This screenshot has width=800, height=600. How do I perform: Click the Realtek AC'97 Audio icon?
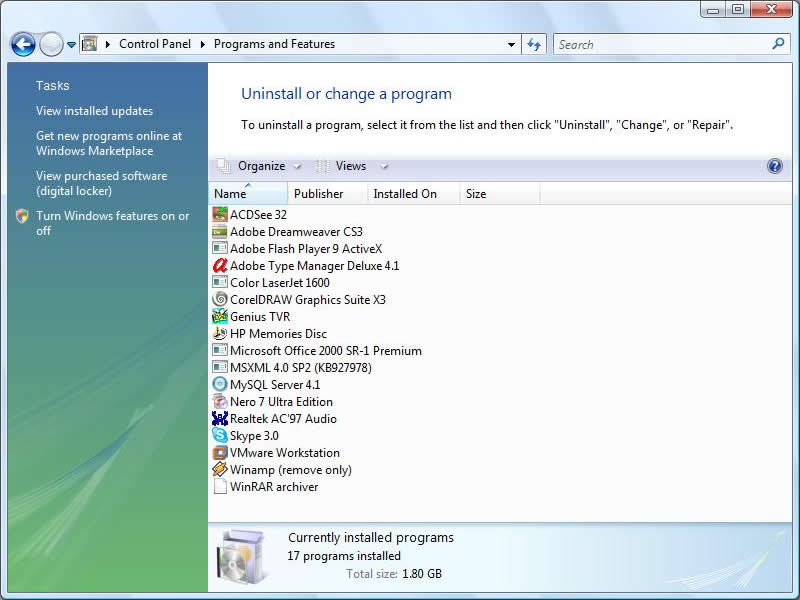[220, 418]
